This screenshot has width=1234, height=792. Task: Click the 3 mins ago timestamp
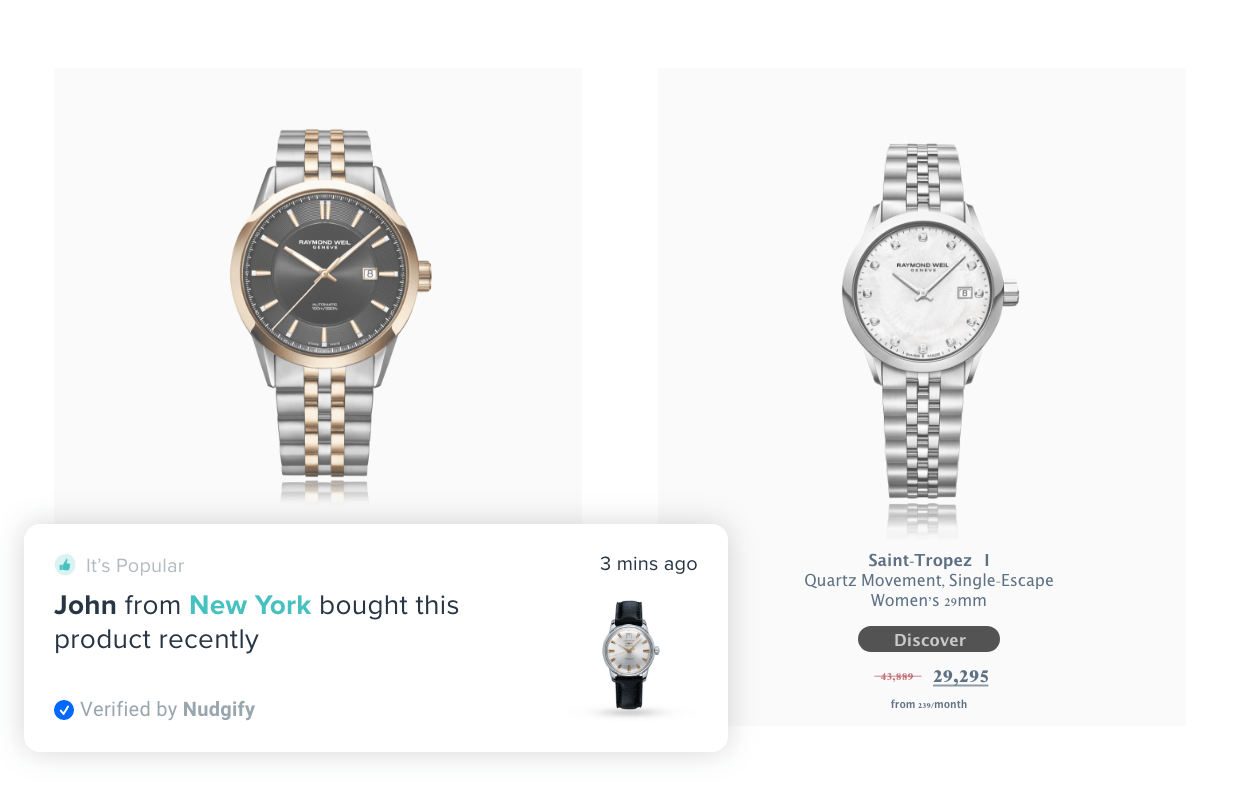pos(648,564)
